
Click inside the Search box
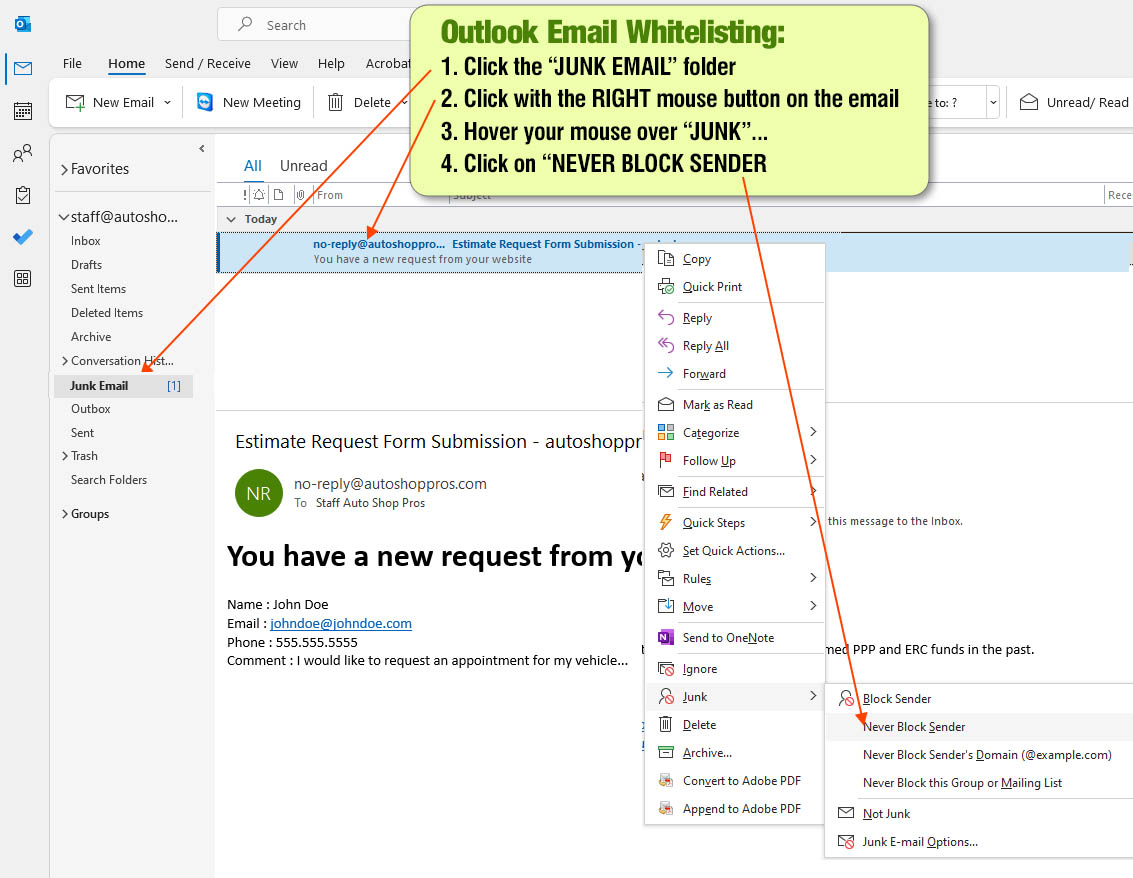(320, 25)
